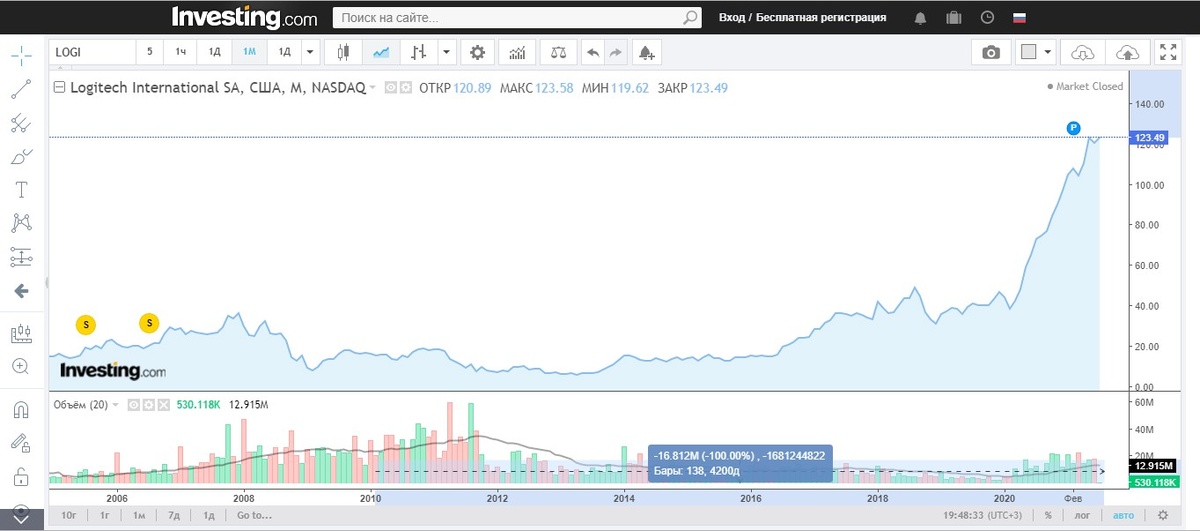Viewport: 1200px width, 531px height.
Task: Save chart layout to cloud
Action: pos(1126,52)
